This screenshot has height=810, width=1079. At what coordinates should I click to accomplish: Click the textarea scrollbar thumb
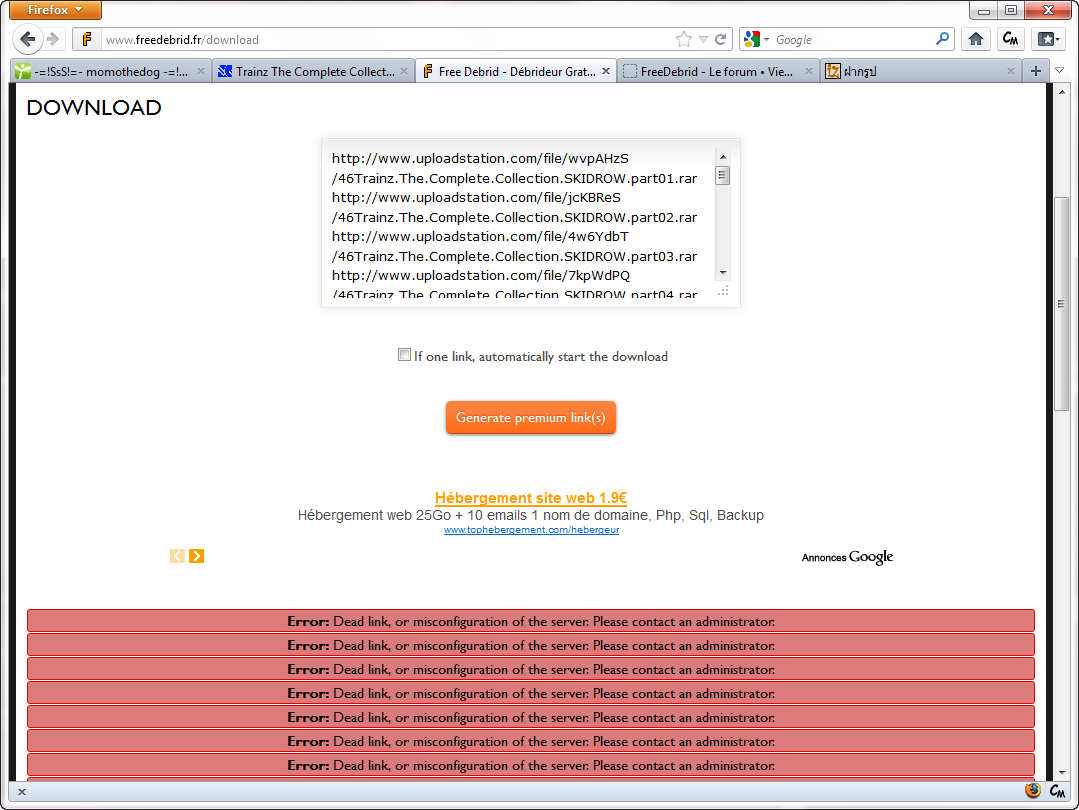coord(723,175)
